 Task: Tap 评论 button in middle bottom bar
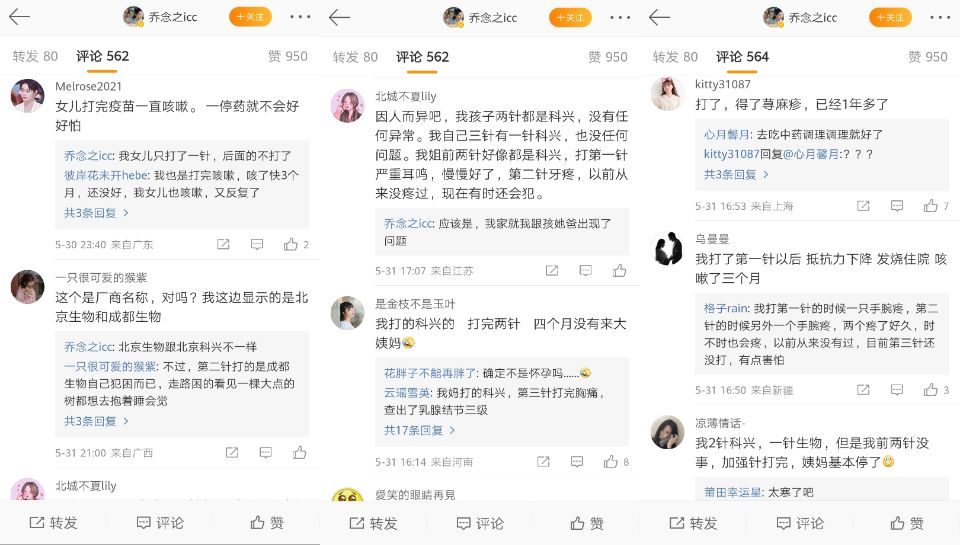tap(480, 523)
